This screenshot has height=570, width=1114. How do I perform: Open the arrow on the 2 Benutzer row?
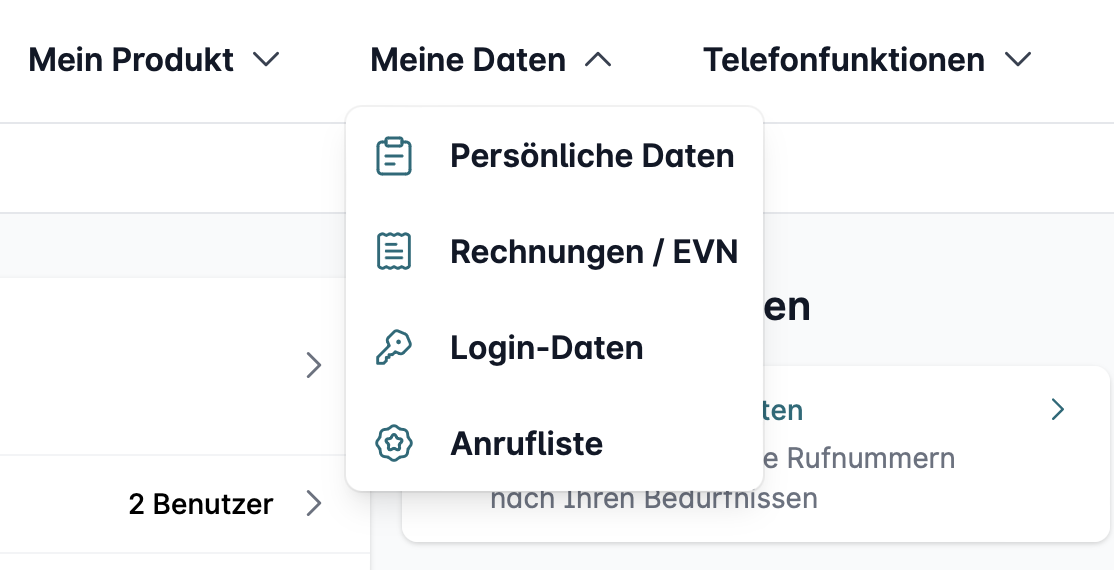pos(314,503)
